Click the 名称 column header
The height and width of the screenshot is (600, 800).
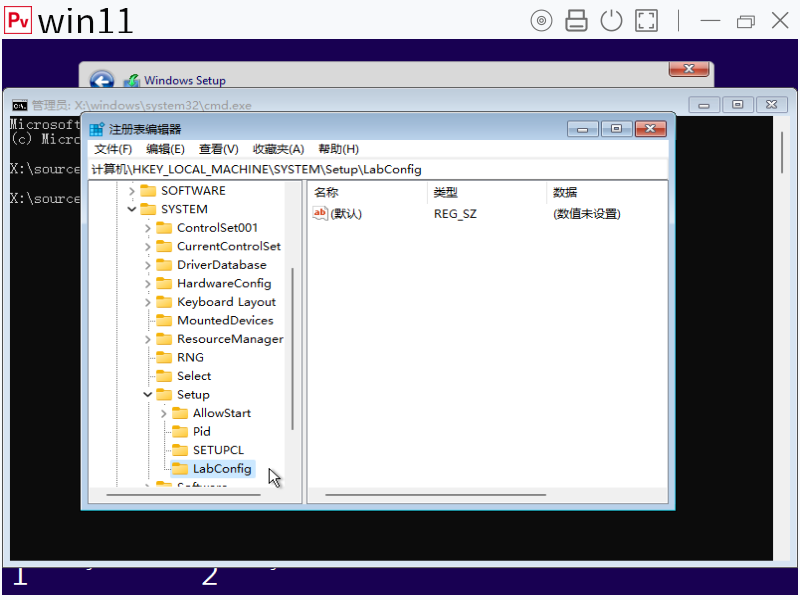369,193
